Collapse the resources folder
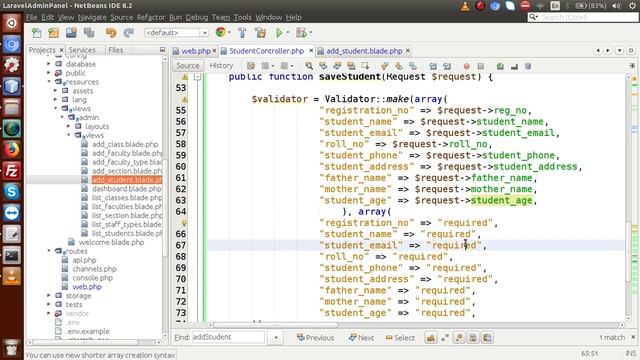 click(49, 82)
